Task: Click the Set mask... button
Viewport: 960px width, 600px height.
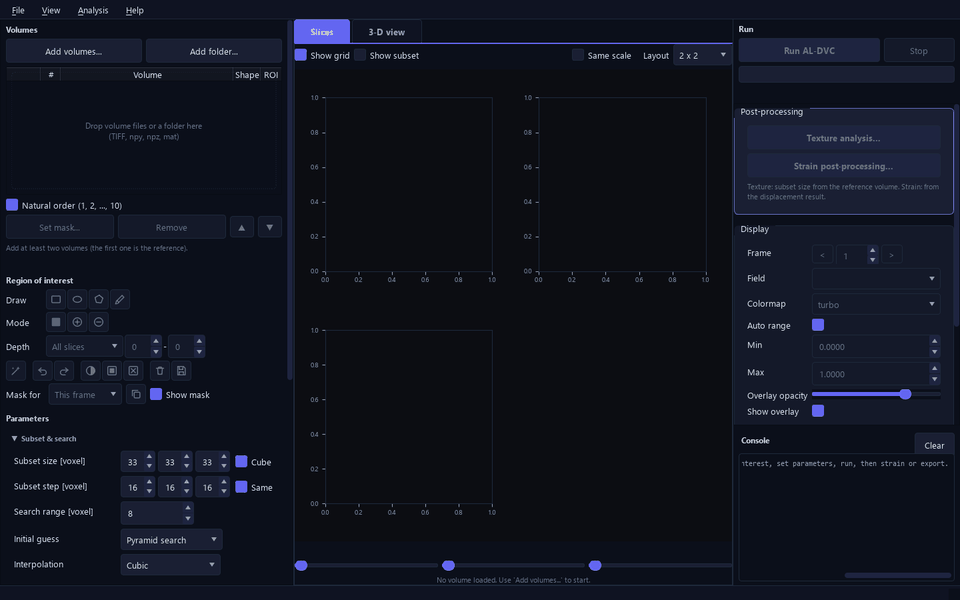Action: coord(59,227)
